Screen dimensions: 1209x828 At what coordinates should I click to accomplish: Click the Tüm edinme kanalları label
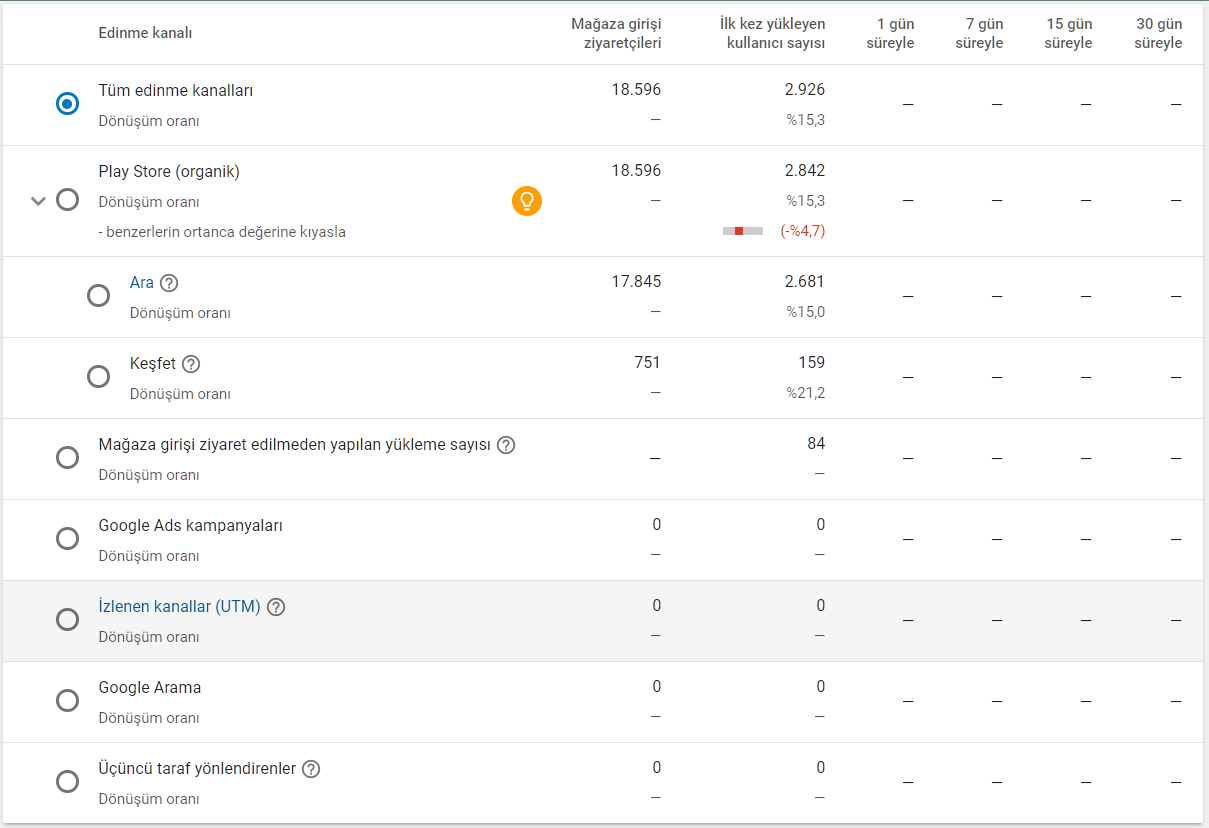[x=176, y=91]
